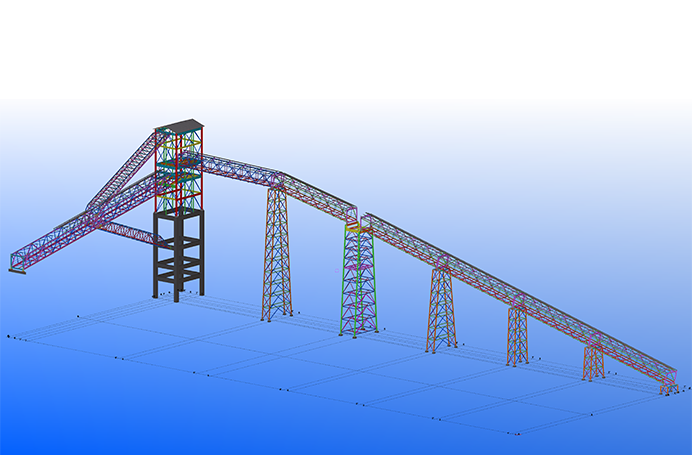Image resolution: width=692 pixels, height=455 pixels.
Task: Click the tallest orange lattice trestle
Action: [x=277, y=255]
